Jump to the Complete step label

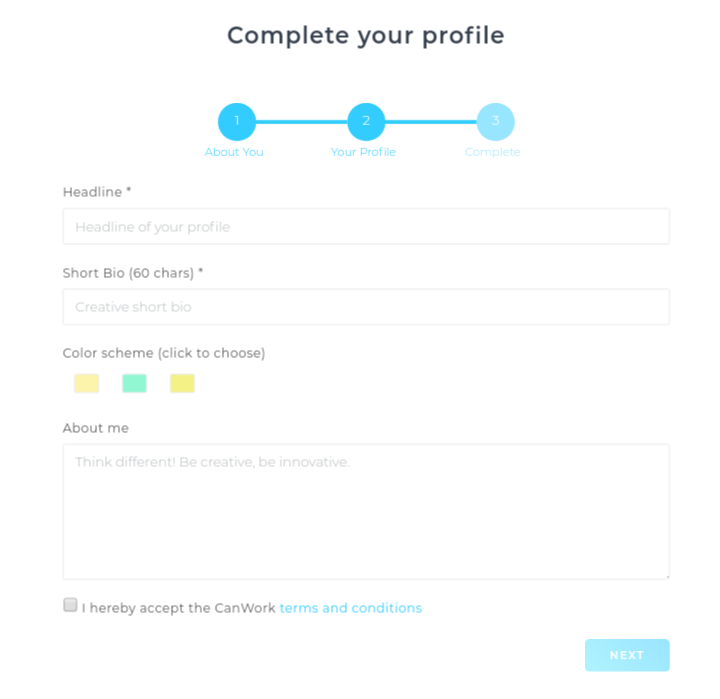click(x=492, y=152)
